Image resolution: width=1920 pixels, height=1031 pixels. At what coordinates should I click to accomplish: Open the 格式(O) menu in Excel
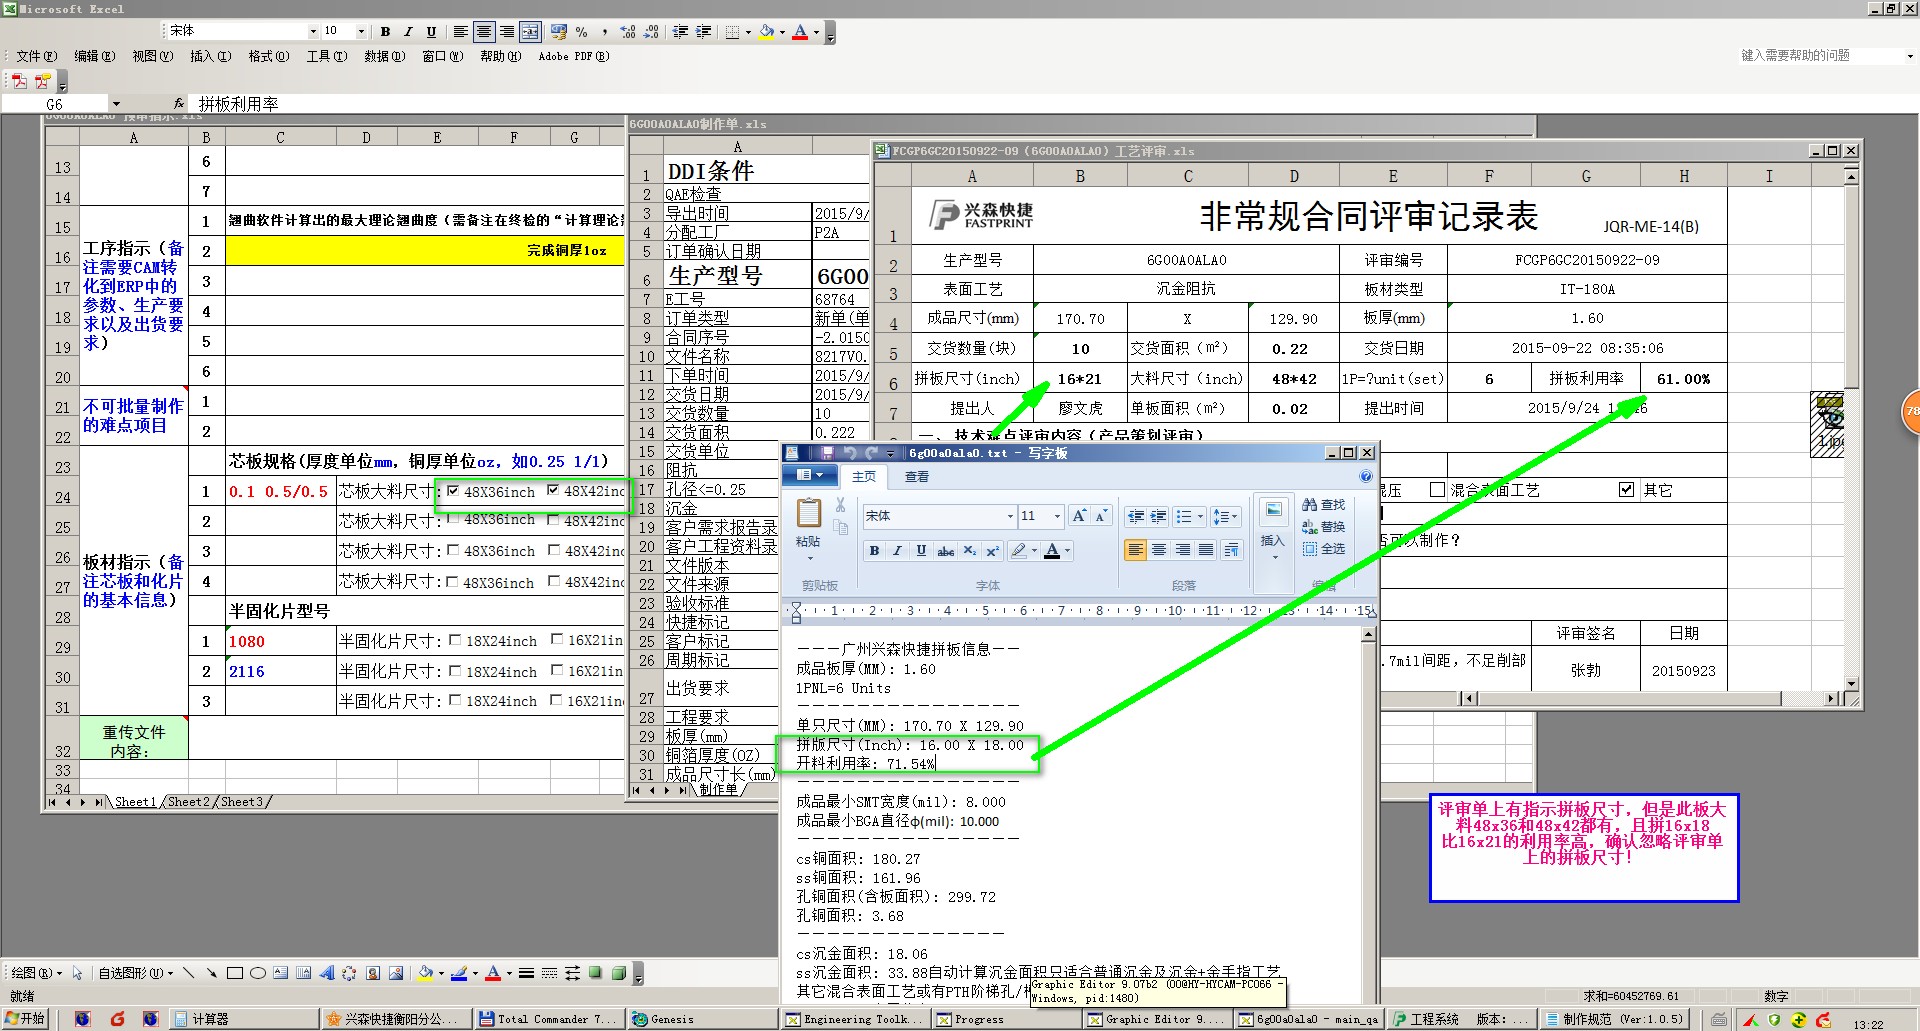pos(269,57)
